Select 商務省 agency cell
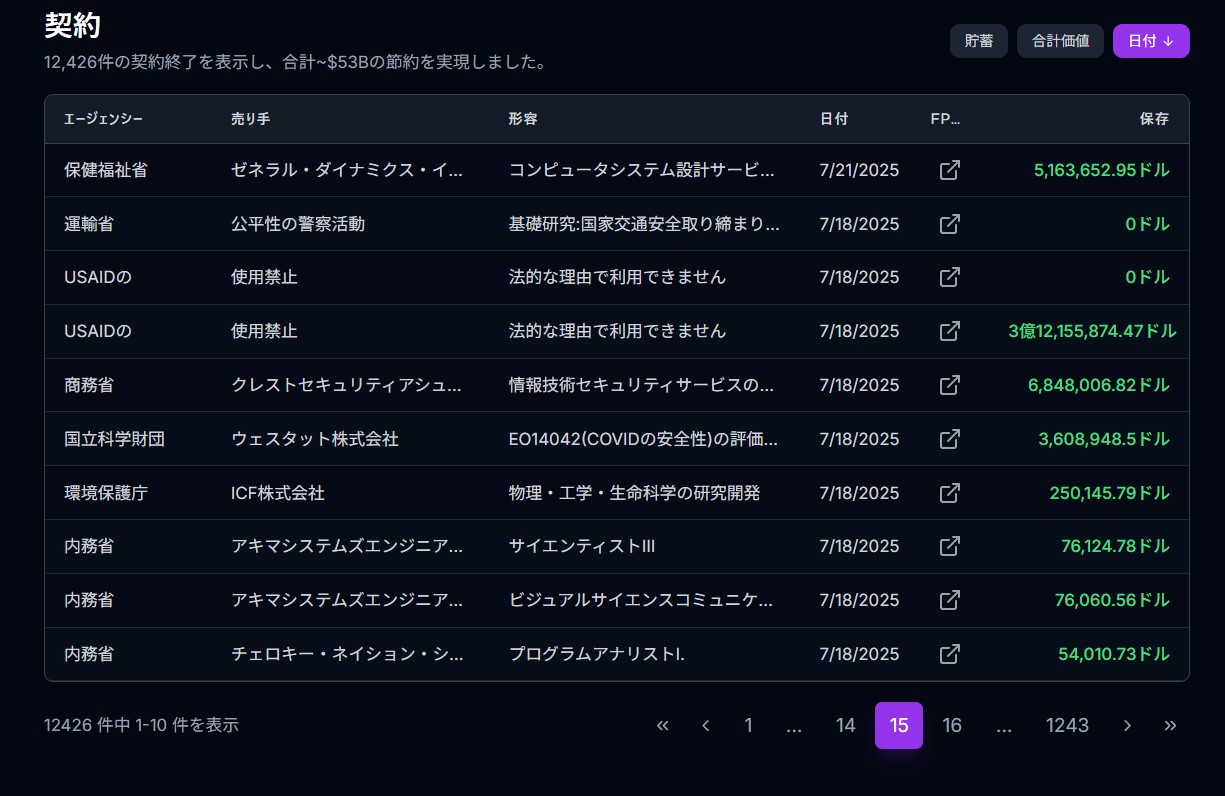The image size is (1225, 796). click(89, 385)
